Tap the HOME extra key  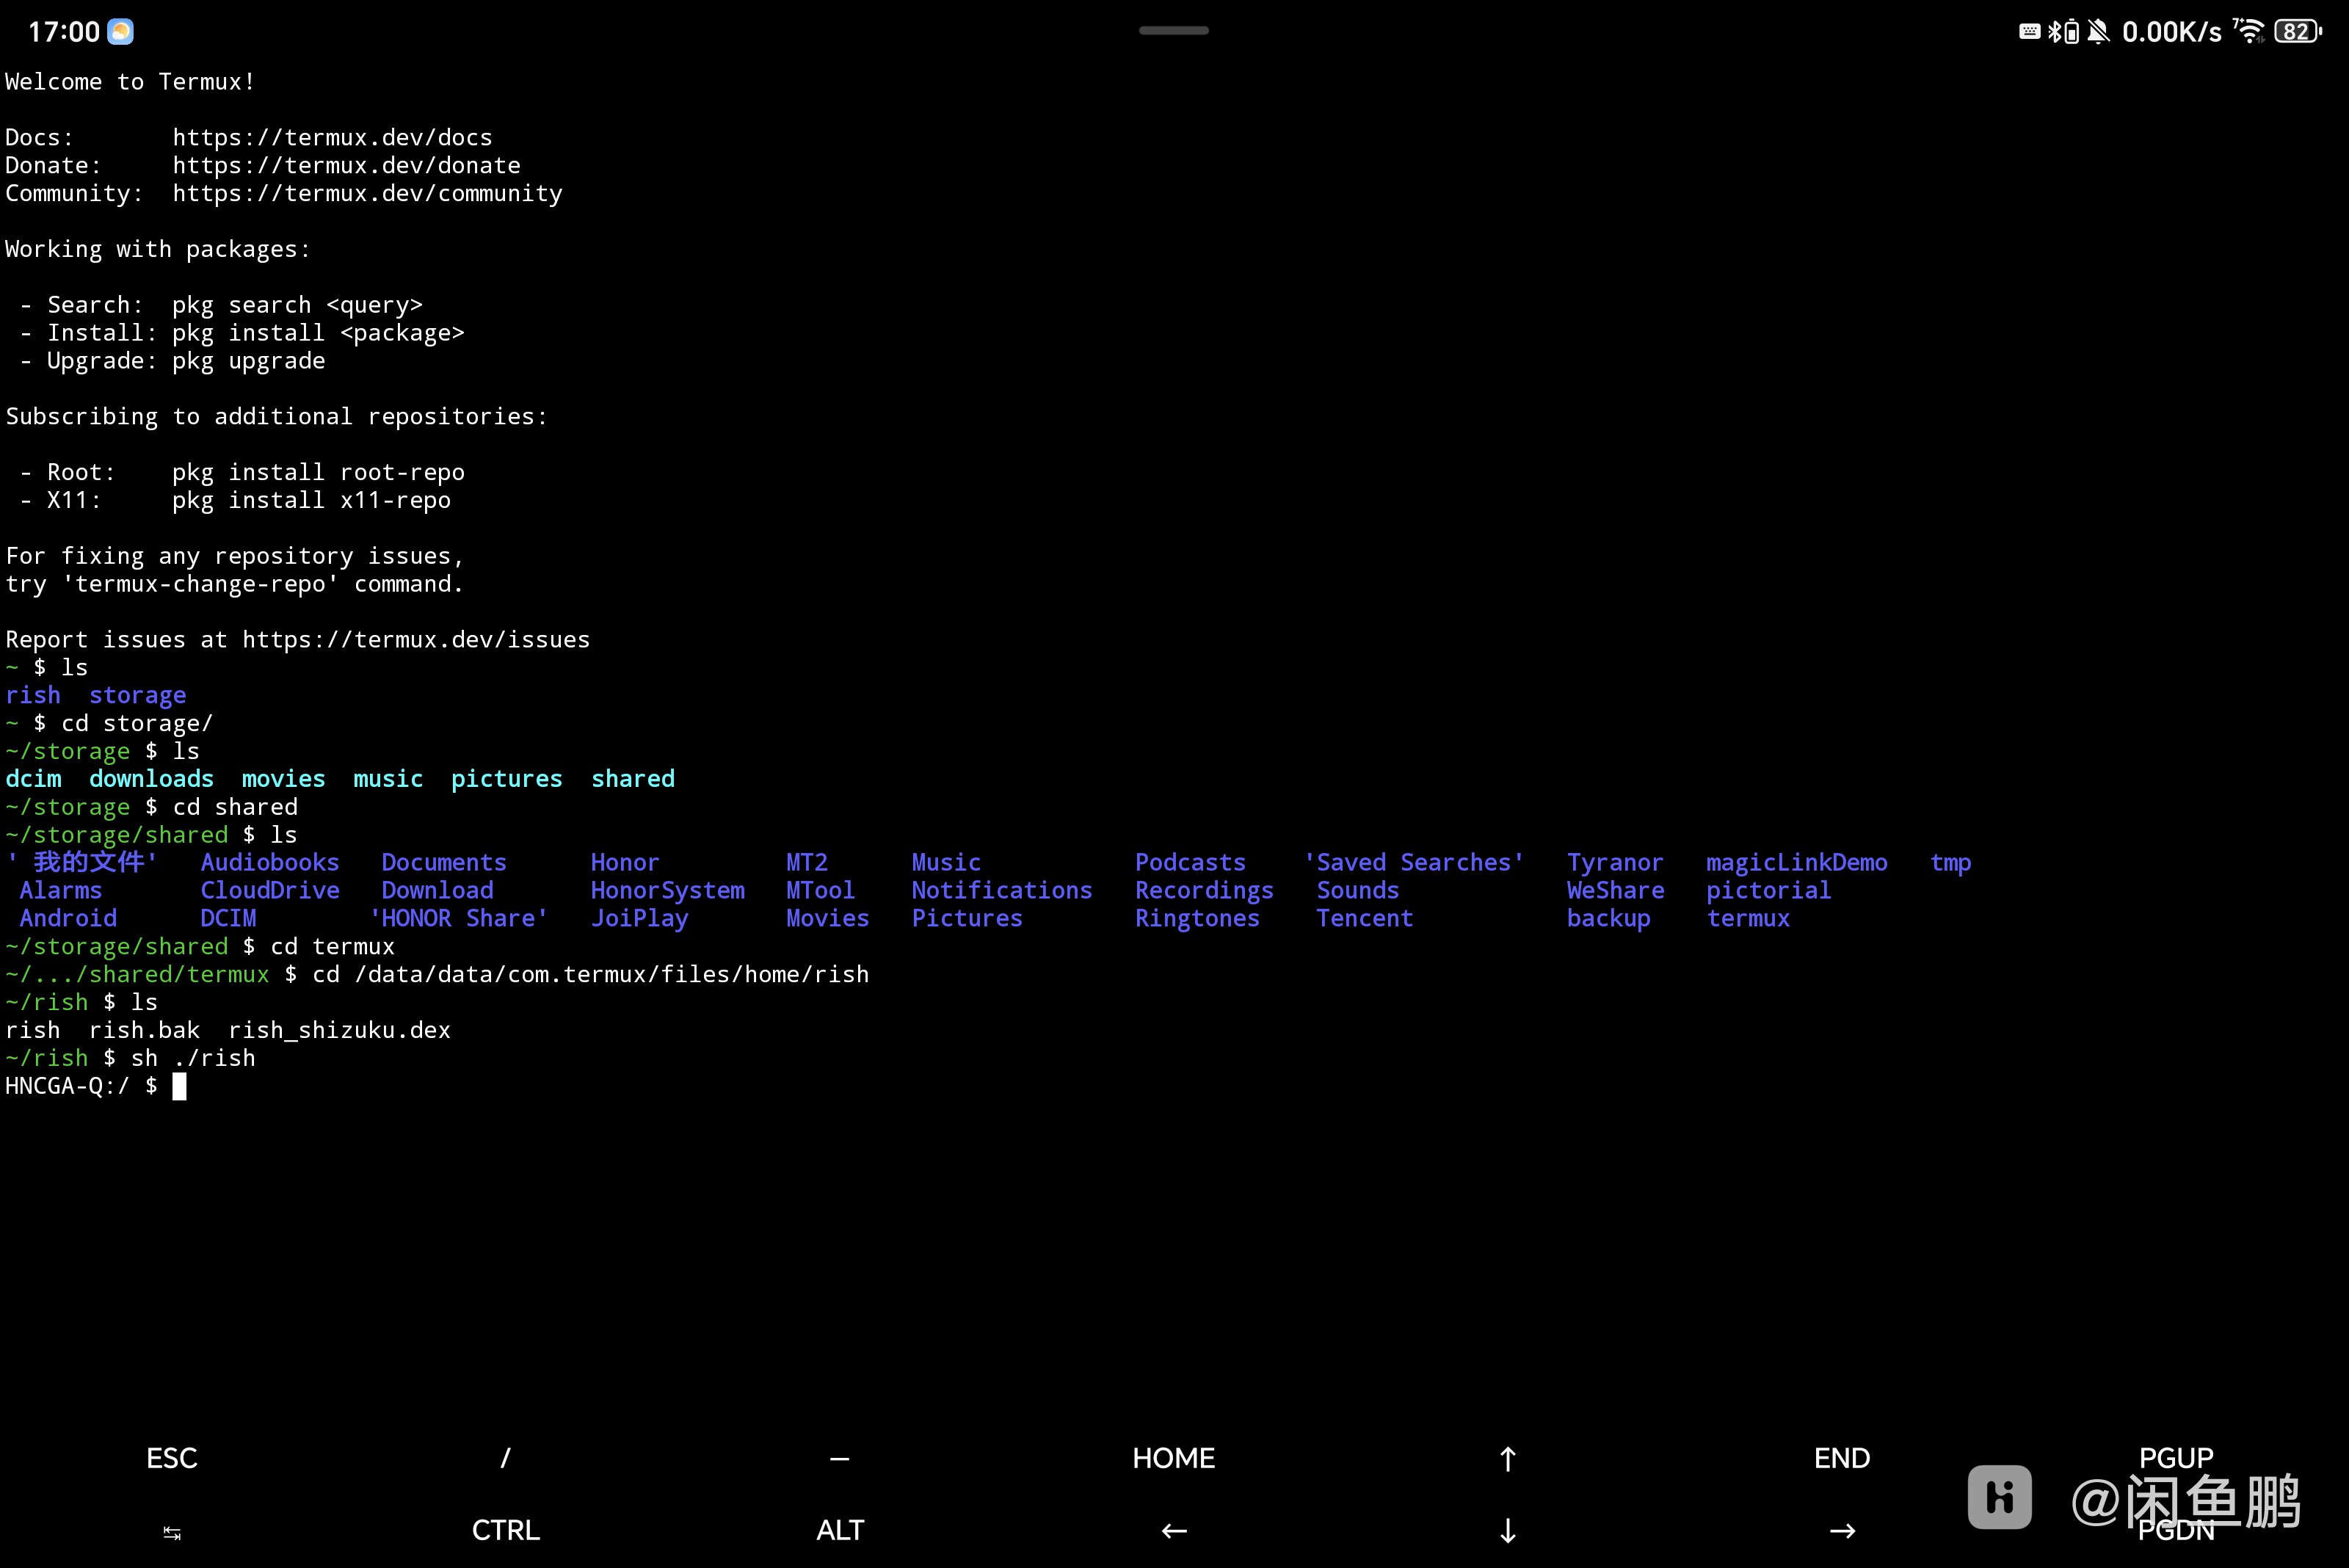click(1174, 1458)
